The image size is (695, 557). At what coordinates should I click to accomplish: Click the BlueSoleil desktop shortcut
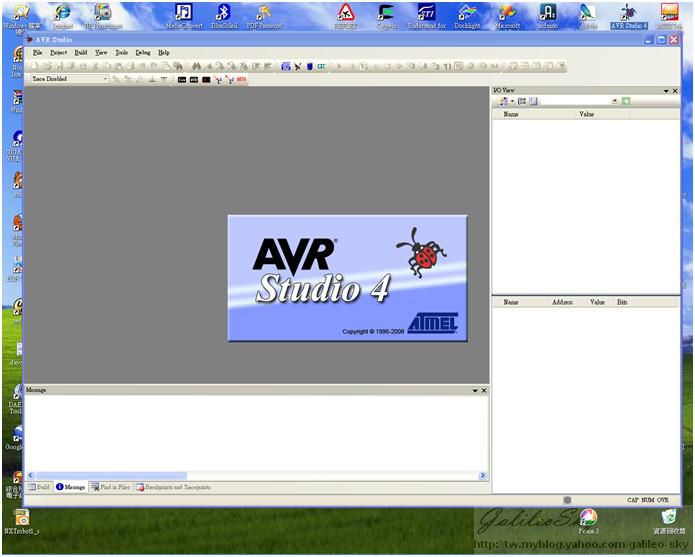coord(224,17)
